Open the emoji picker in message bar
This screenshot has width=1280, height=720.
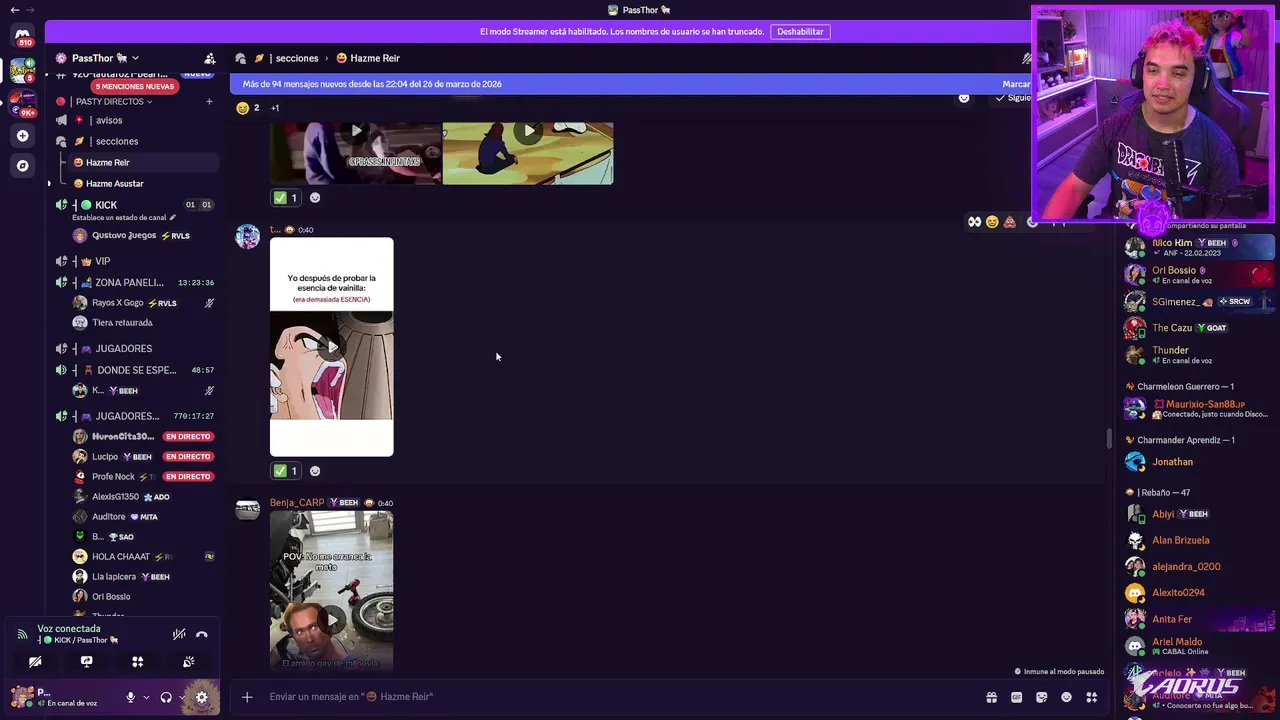click(x=1066, y=697)
